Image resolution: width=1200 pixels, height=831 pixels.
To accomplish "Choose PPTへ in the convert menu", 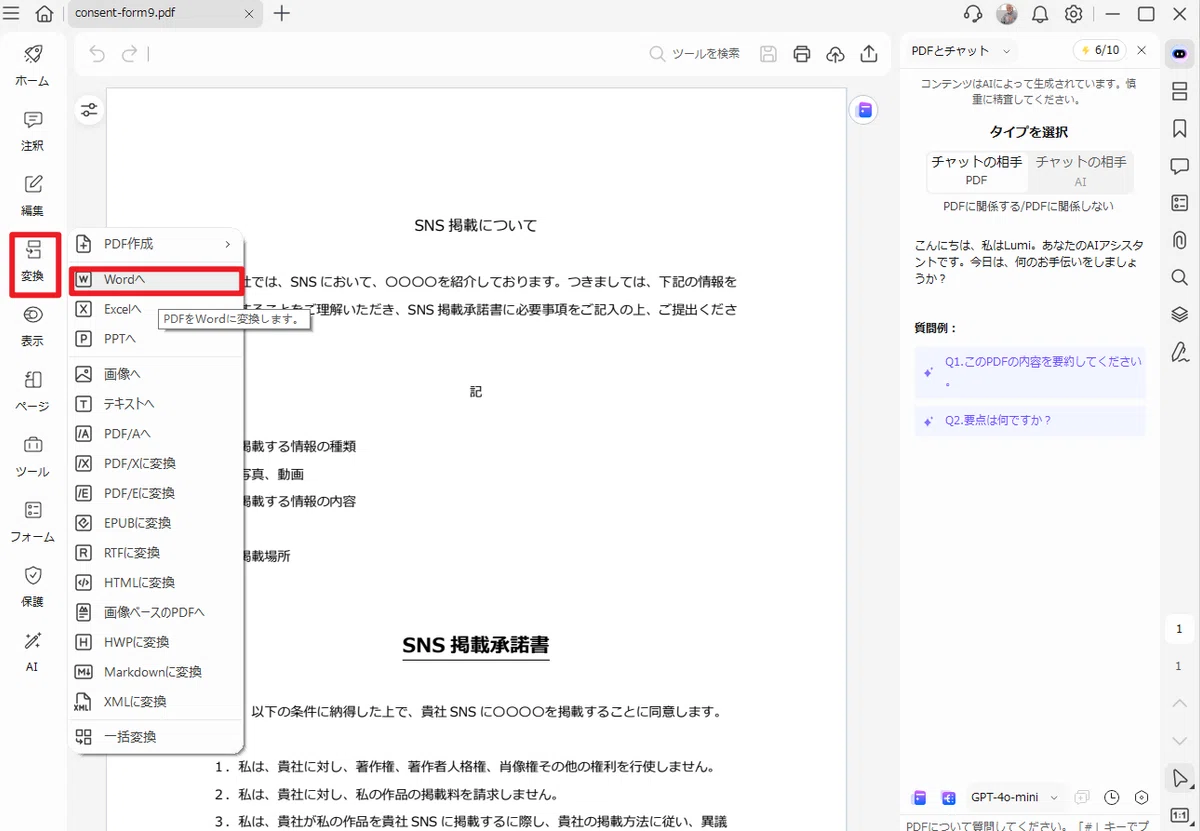I will (155, 339).
